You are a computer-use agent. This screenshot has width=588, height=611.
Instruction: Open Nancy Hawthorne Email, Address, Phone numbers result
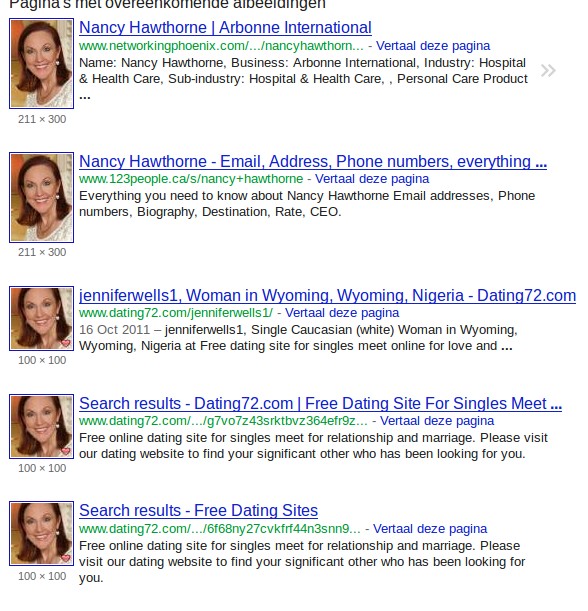[313, 162]
